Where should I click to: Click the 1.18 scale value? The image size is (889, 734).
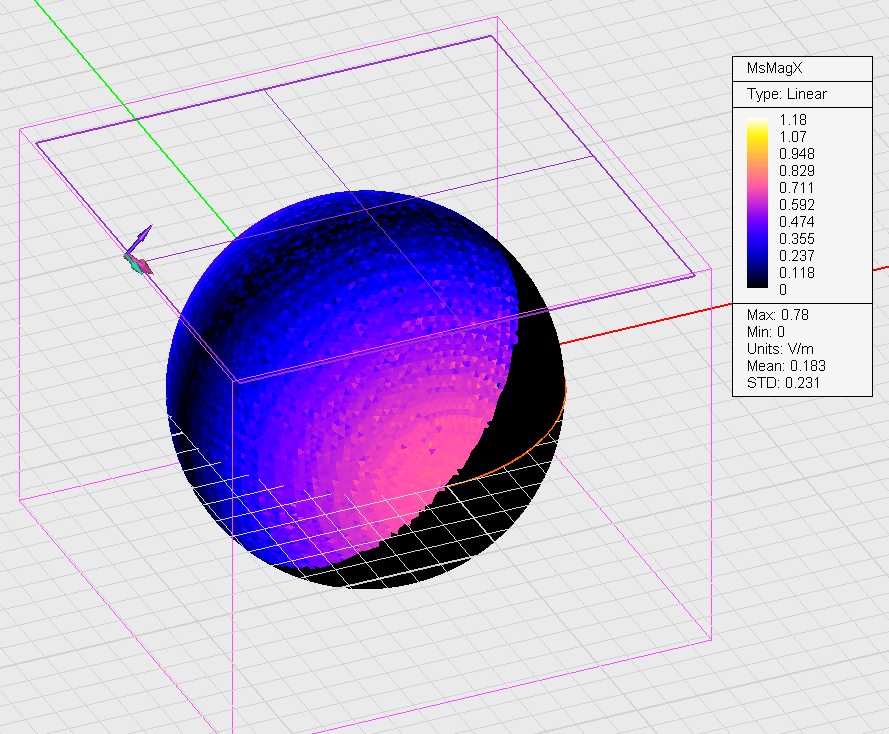[792, 120]
